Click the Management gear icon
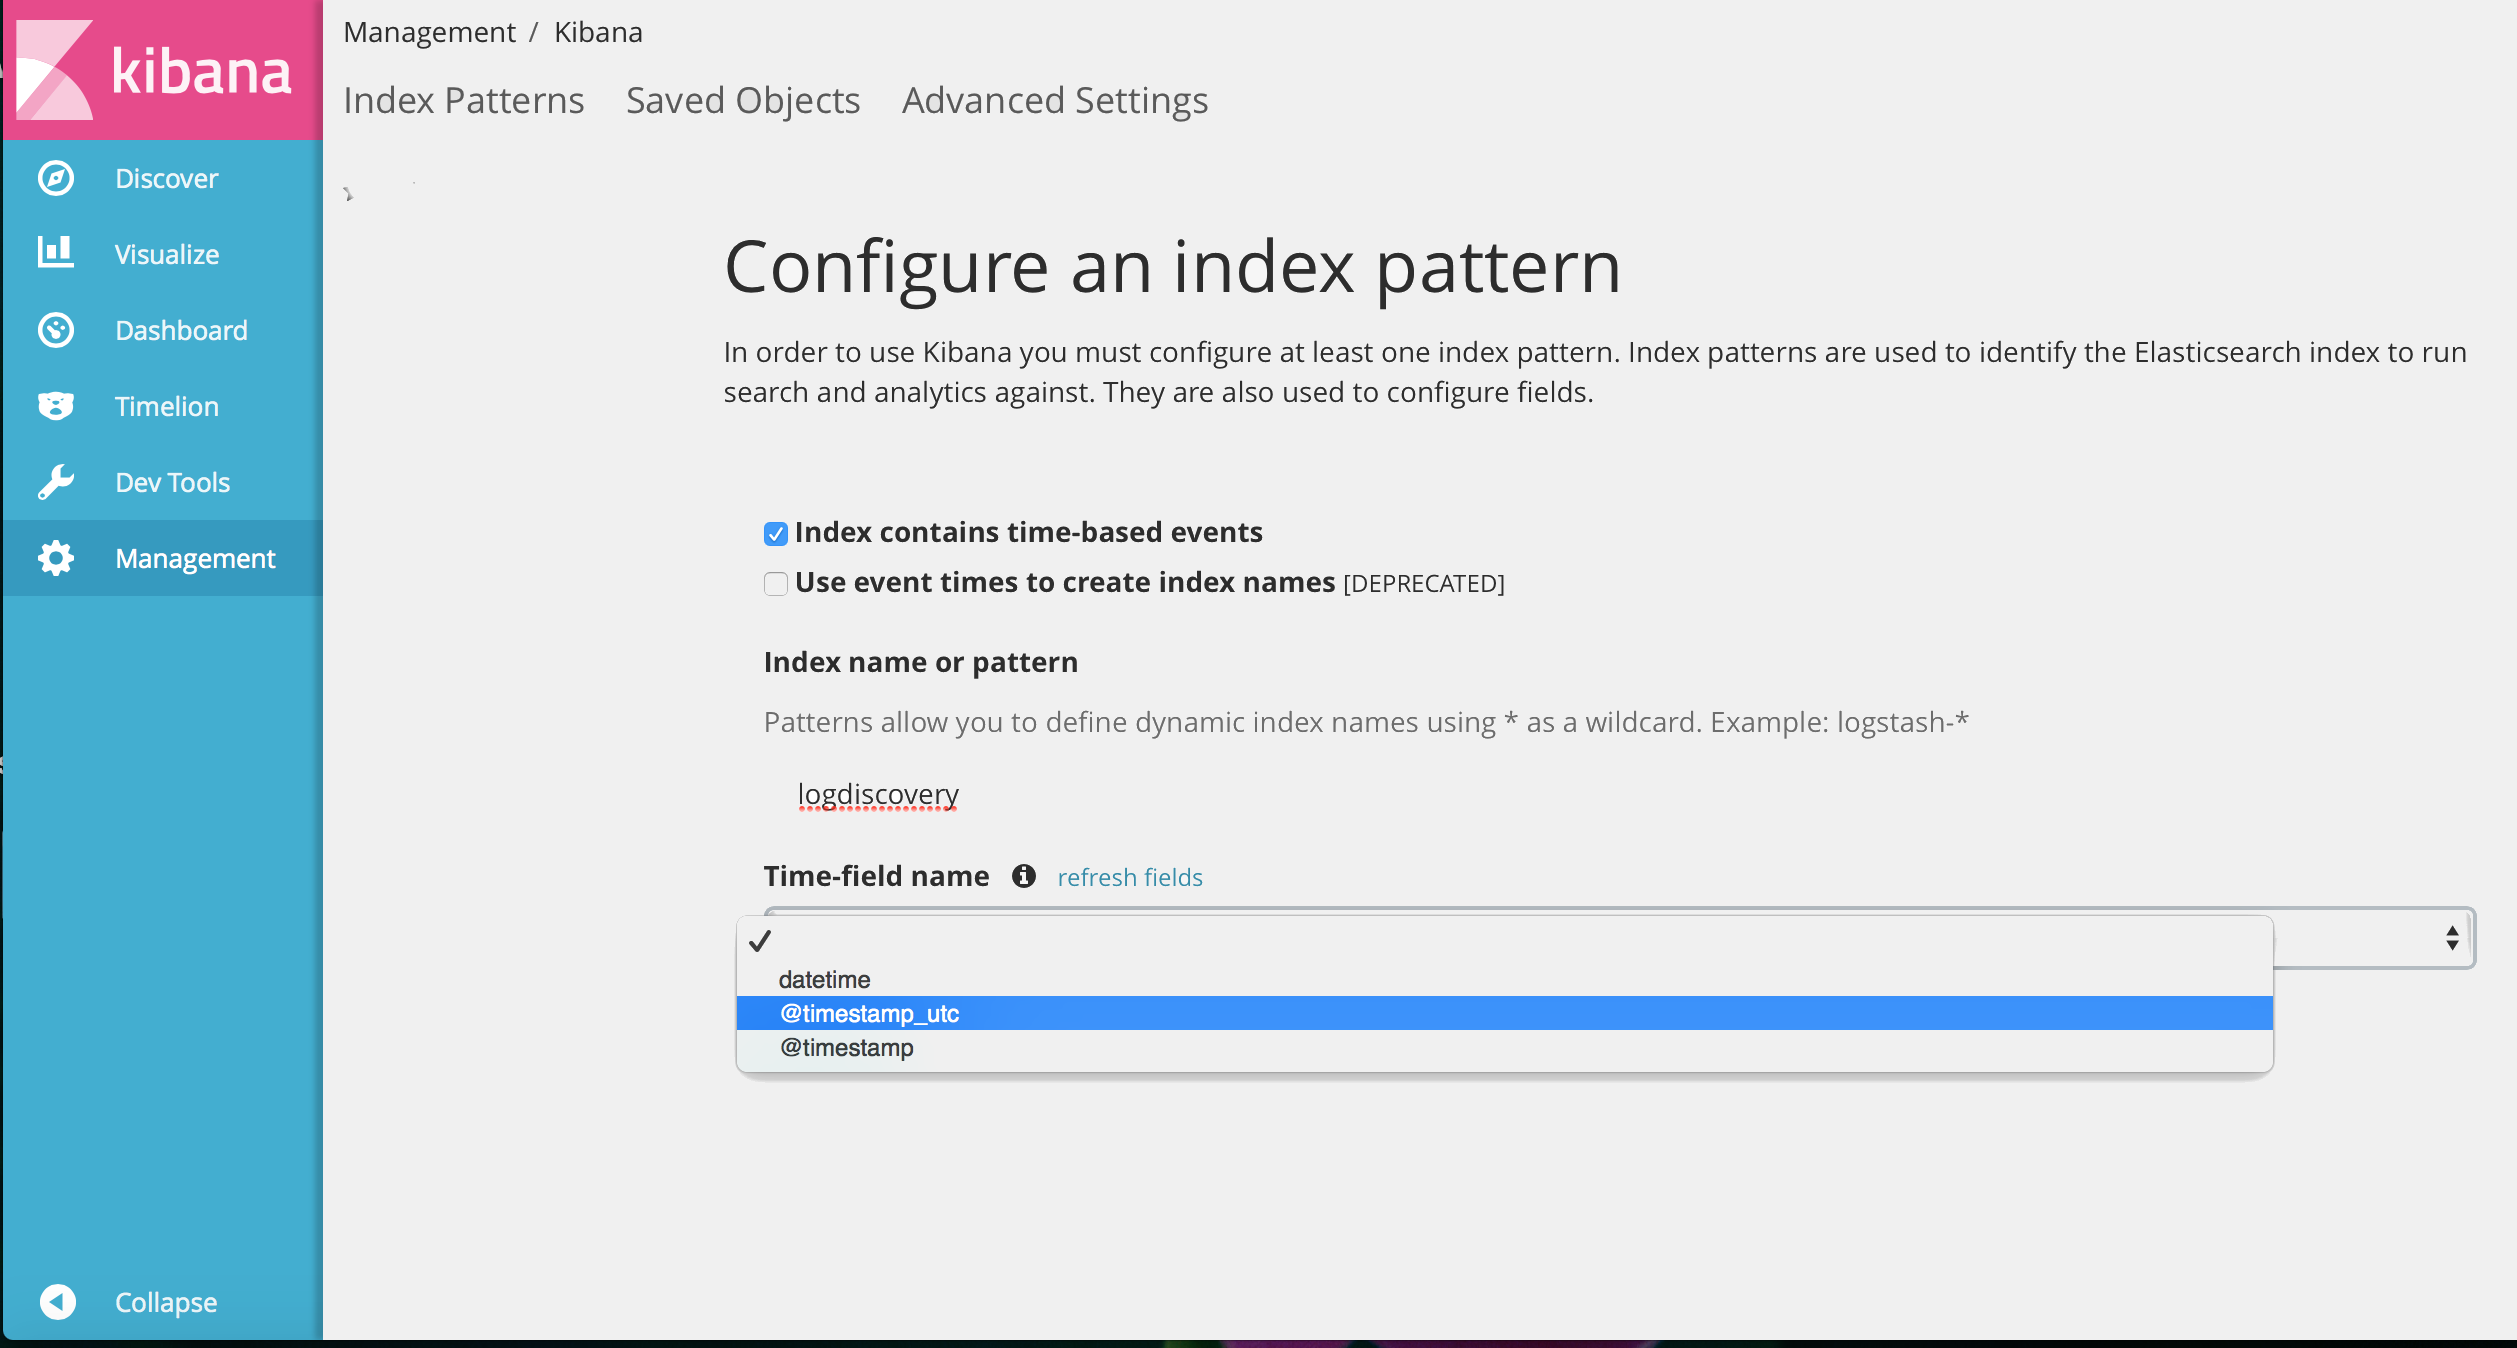2517x1348 pixels. point(56,558)
